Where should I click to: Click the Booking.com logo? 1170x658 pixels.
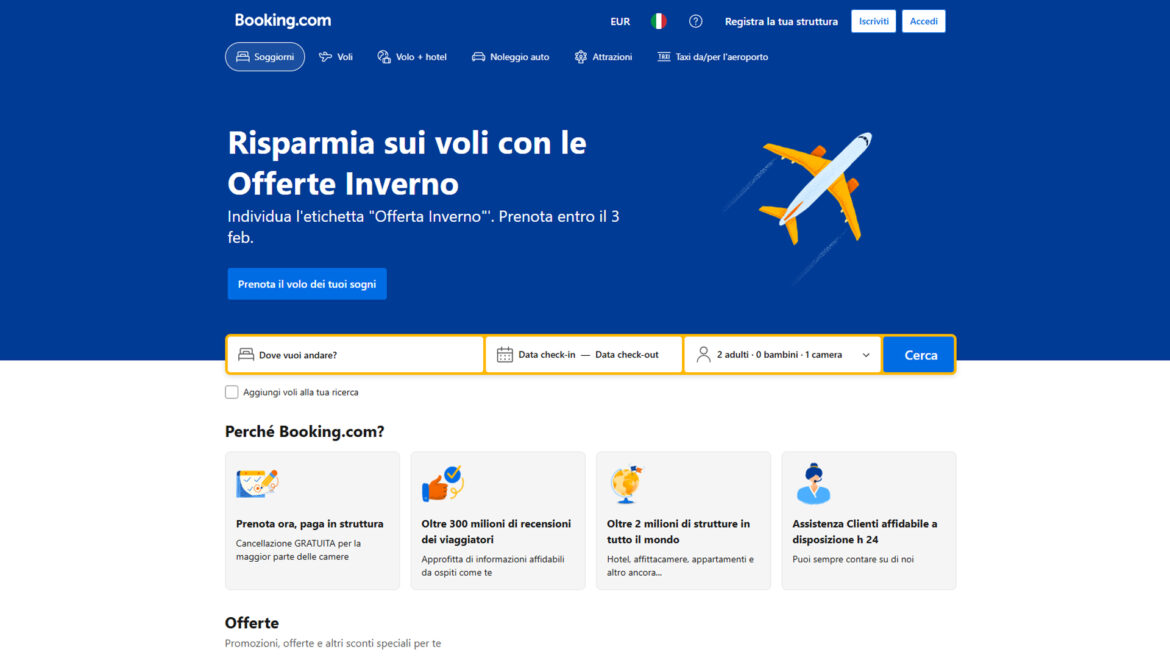tap(283, 21)
